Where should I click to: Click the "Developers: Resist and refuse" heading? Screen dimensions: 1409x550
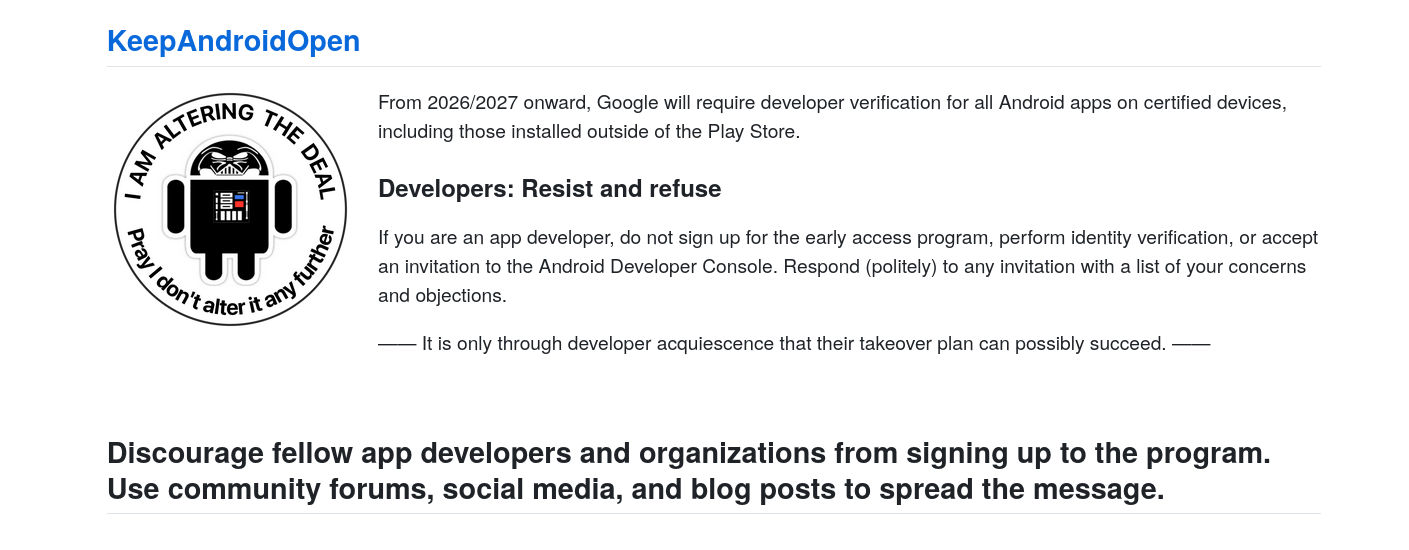click(x=549, y=189)
